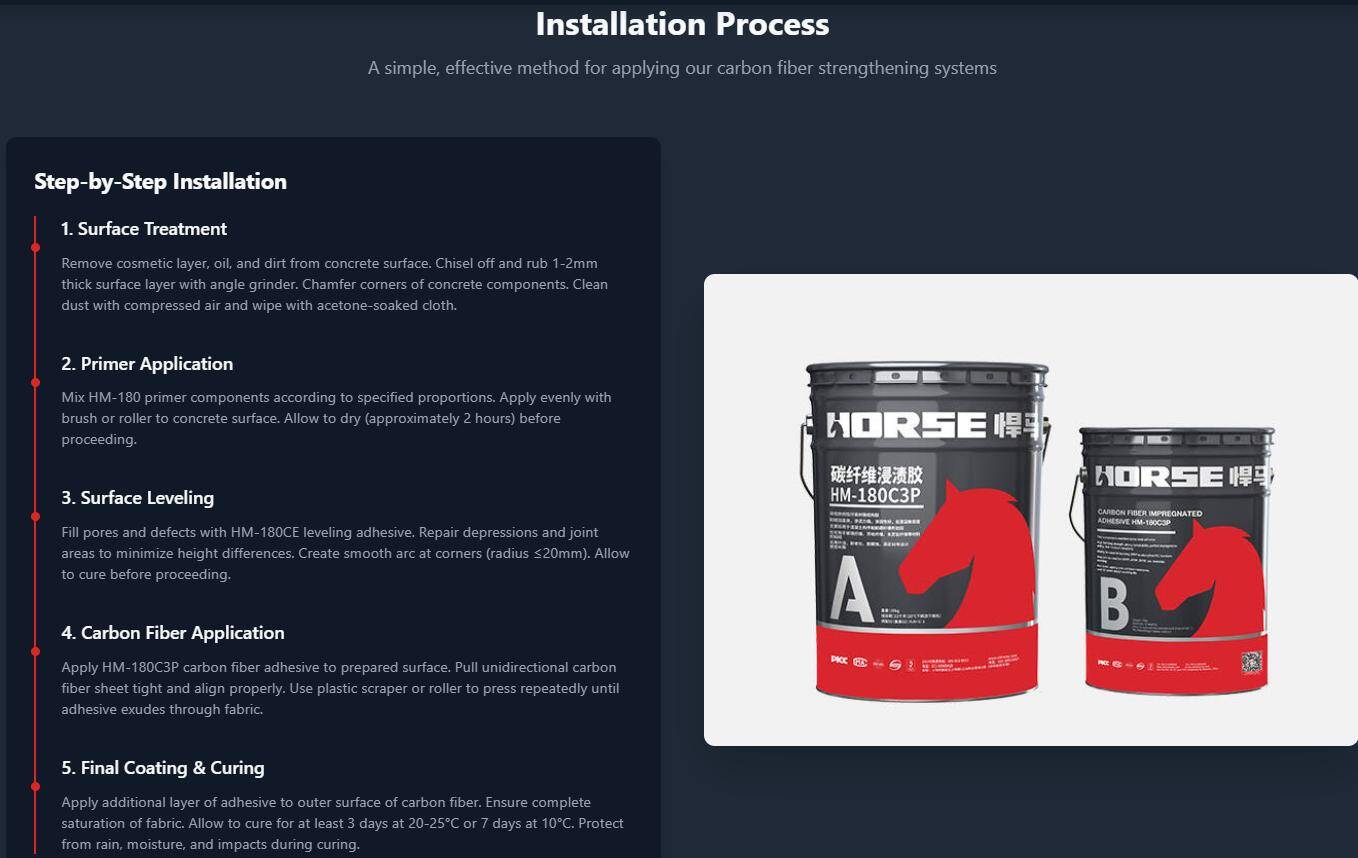Click the QR code on bucket B
This screenshot has height=858, width=1358.
pyautogui.click(x=1251, y=662)
